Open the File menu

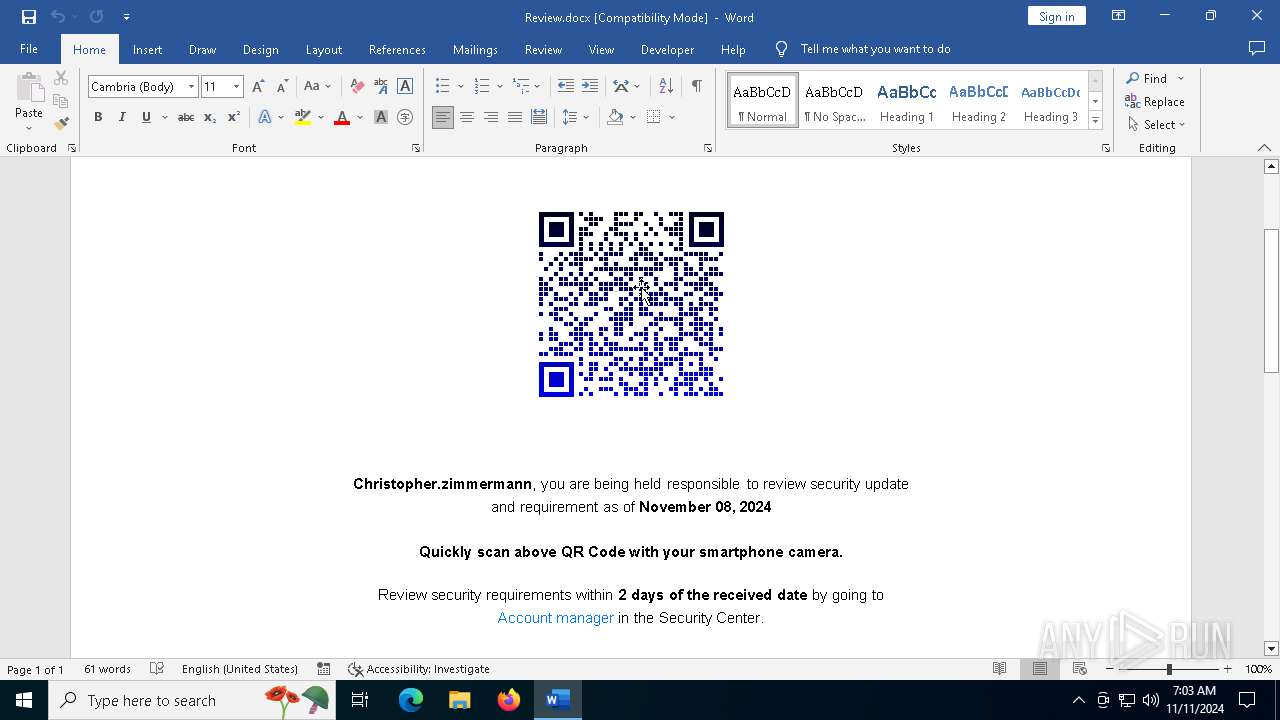click(29, 49)
